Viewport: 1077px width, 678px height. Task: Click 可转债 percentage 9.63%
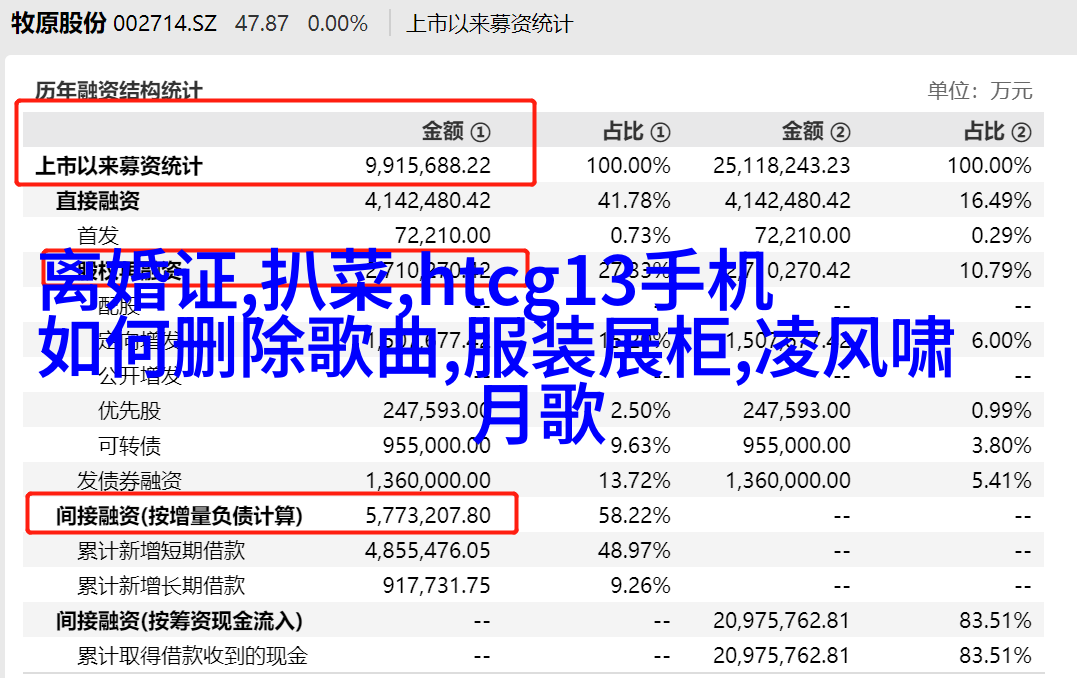tap(640, 446)
